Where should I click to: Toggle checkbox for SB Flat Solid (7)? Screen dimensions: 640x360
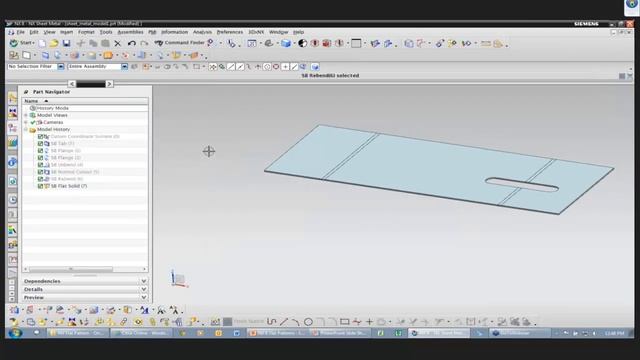(x=40, y=186)
